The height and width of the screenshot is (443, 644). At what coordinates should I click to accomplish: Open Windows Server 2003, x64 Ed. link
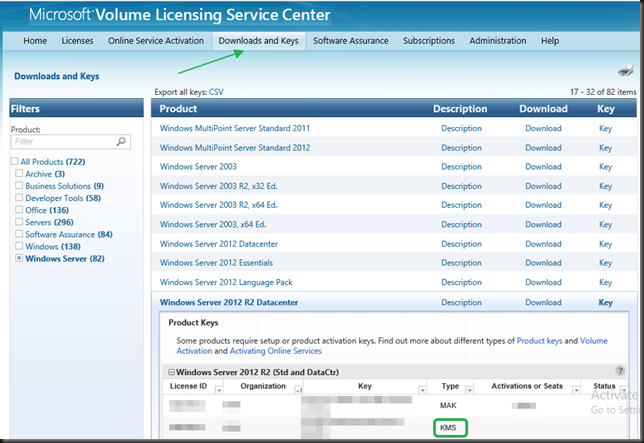pos(213,224)
